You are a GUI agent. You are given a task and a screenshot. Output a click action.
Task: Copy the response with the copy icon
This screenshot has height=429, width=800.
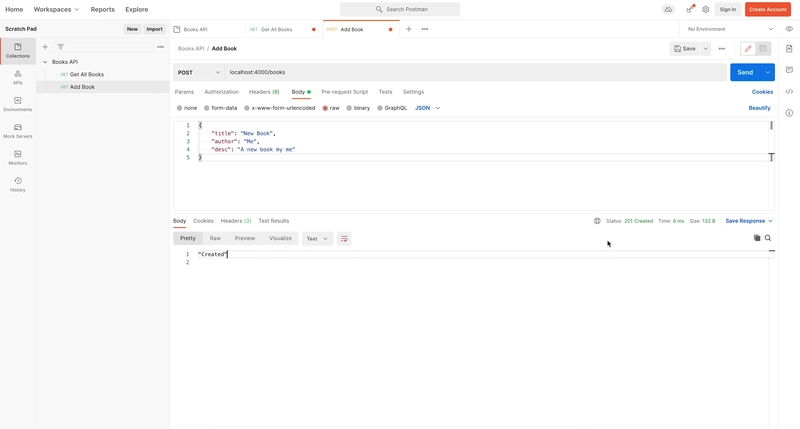[x=757, y=238]
